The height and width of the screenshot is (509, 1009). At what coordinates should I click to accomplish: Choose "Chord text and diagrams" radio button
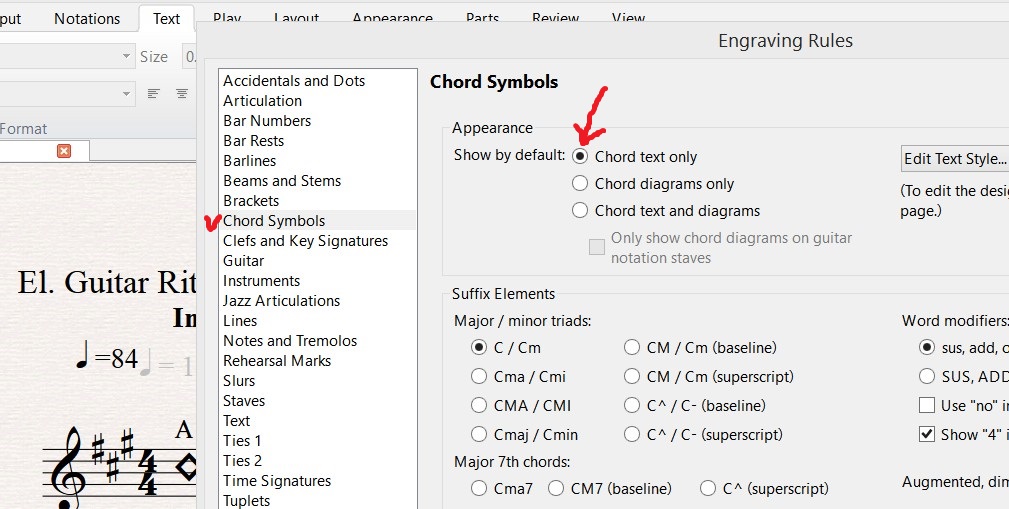click(x=580, y=211)
